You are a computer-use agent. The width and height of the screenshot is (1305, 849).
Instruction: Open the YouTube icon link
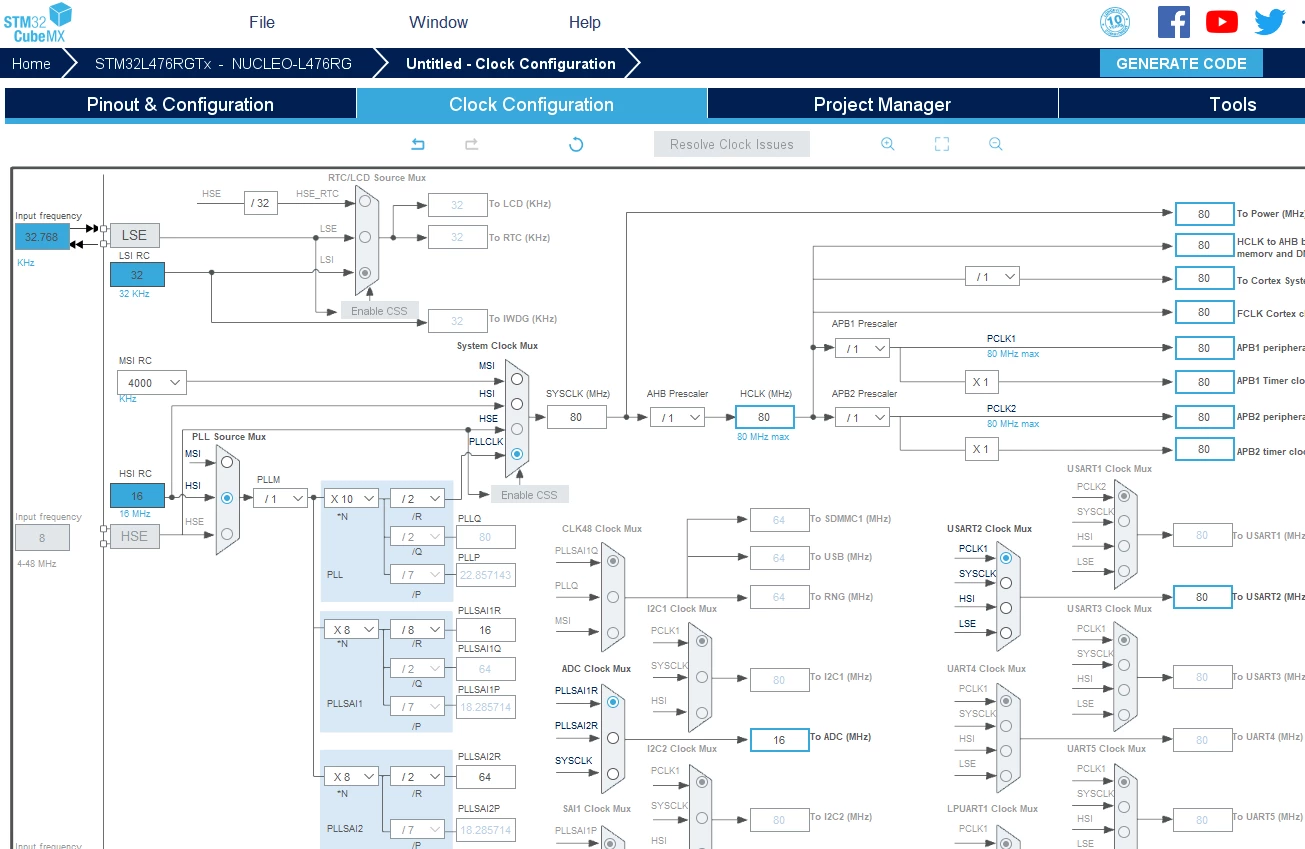pos(1222,22)
